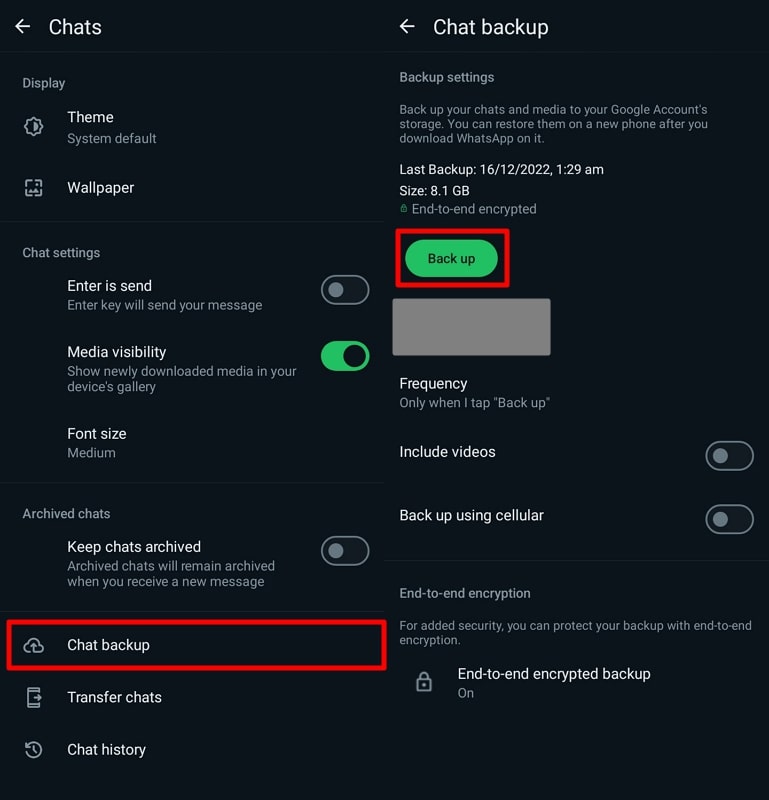
Task: Select the Wallpaper icon
Action: point(33,187)
